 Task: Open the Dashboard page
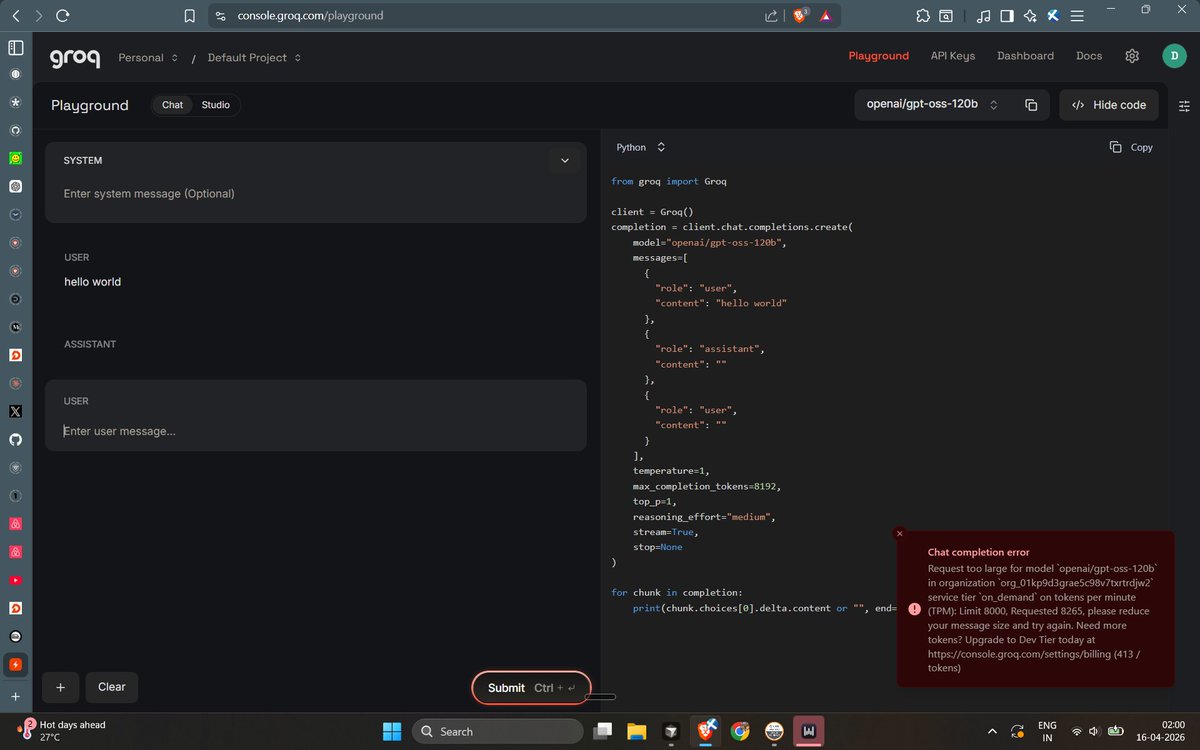tap(1025, 56)
